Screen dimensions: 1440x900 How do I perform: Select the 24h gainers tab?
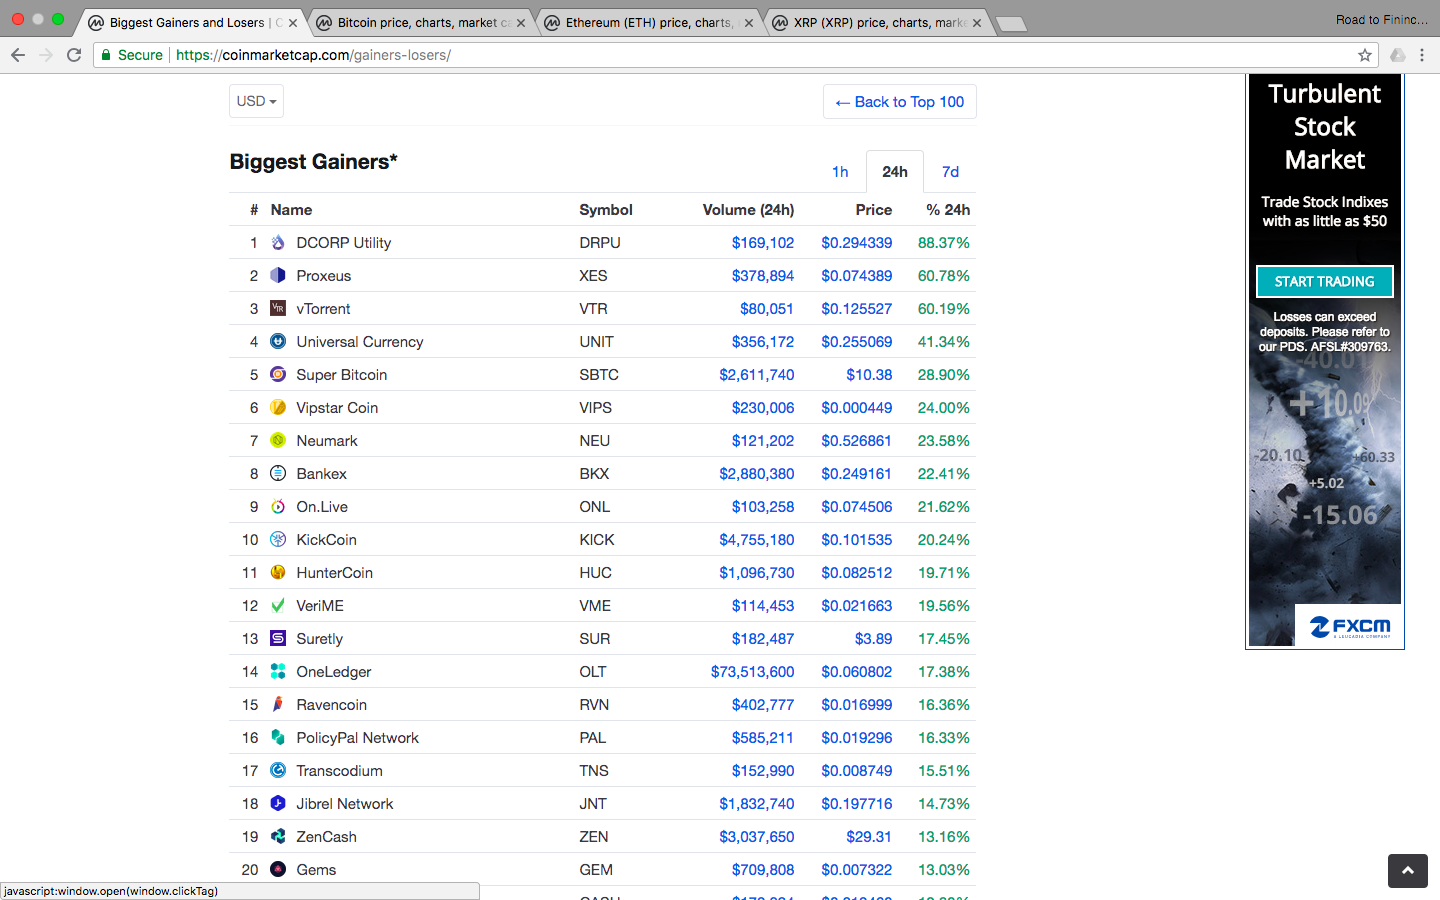tap(895, 172)
